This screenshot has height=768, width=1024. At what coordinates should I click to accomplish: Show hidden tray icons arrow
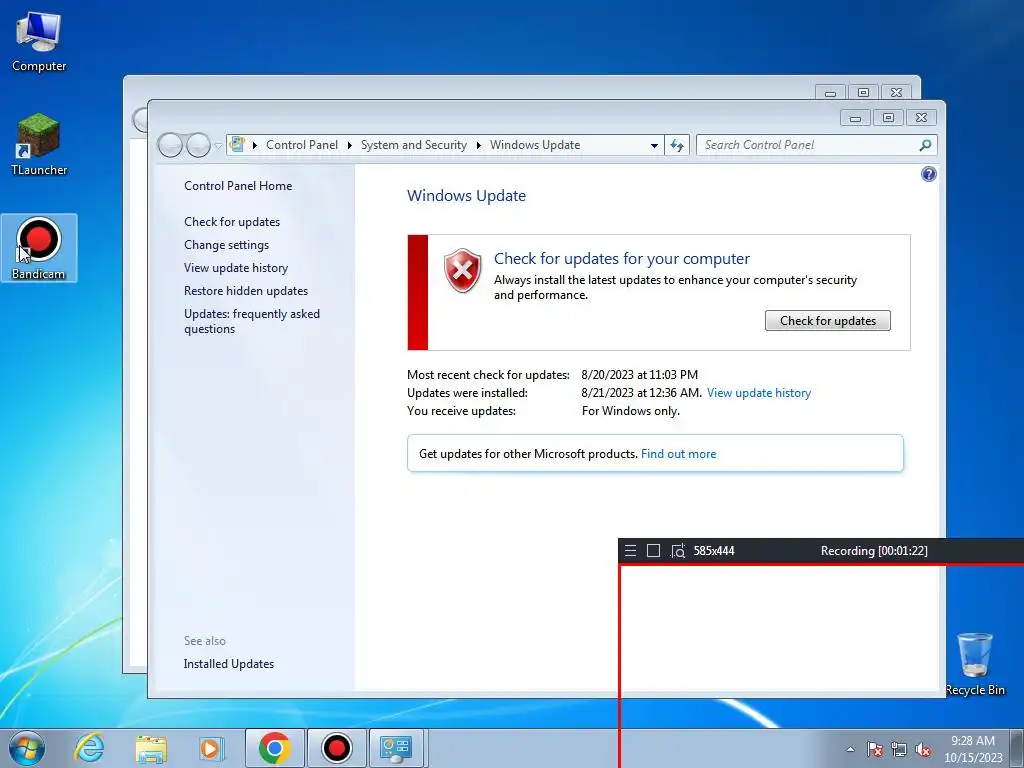(850, 749)
